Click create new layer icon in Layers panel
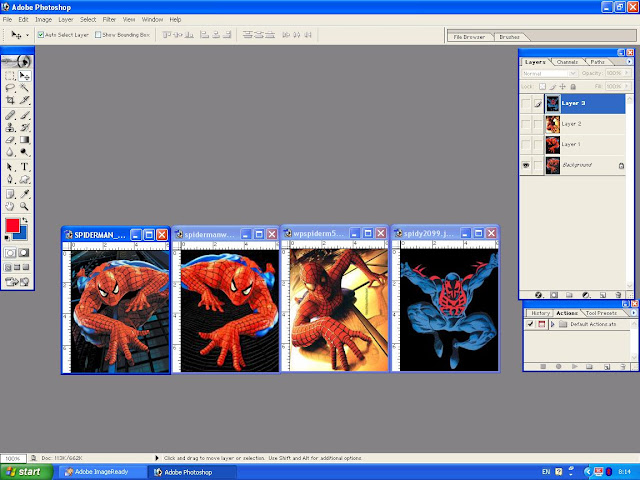Screen dimensions: 640x480 pos(603,295)
